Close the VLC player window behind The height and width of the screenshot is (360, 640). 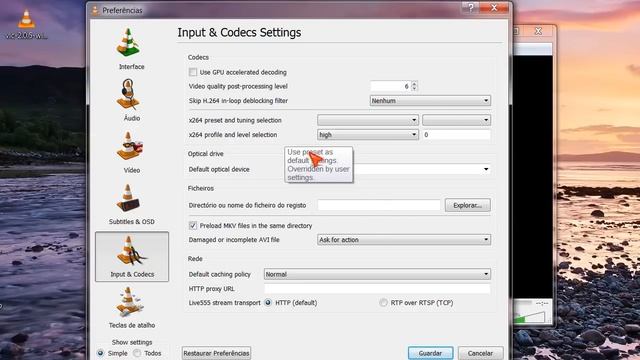[538, 31]
